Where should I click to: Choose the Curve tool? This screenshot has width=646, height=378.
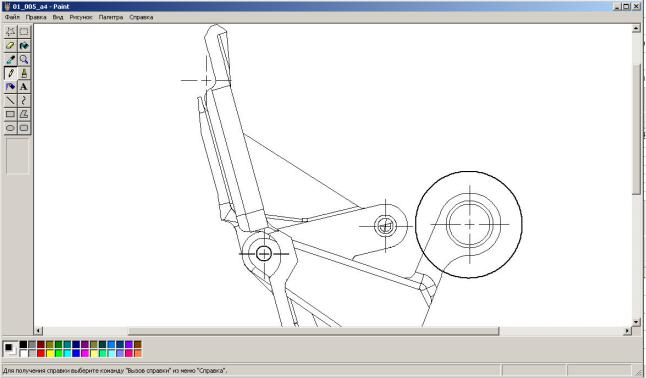pyautogui.click(x=24, y=101)
